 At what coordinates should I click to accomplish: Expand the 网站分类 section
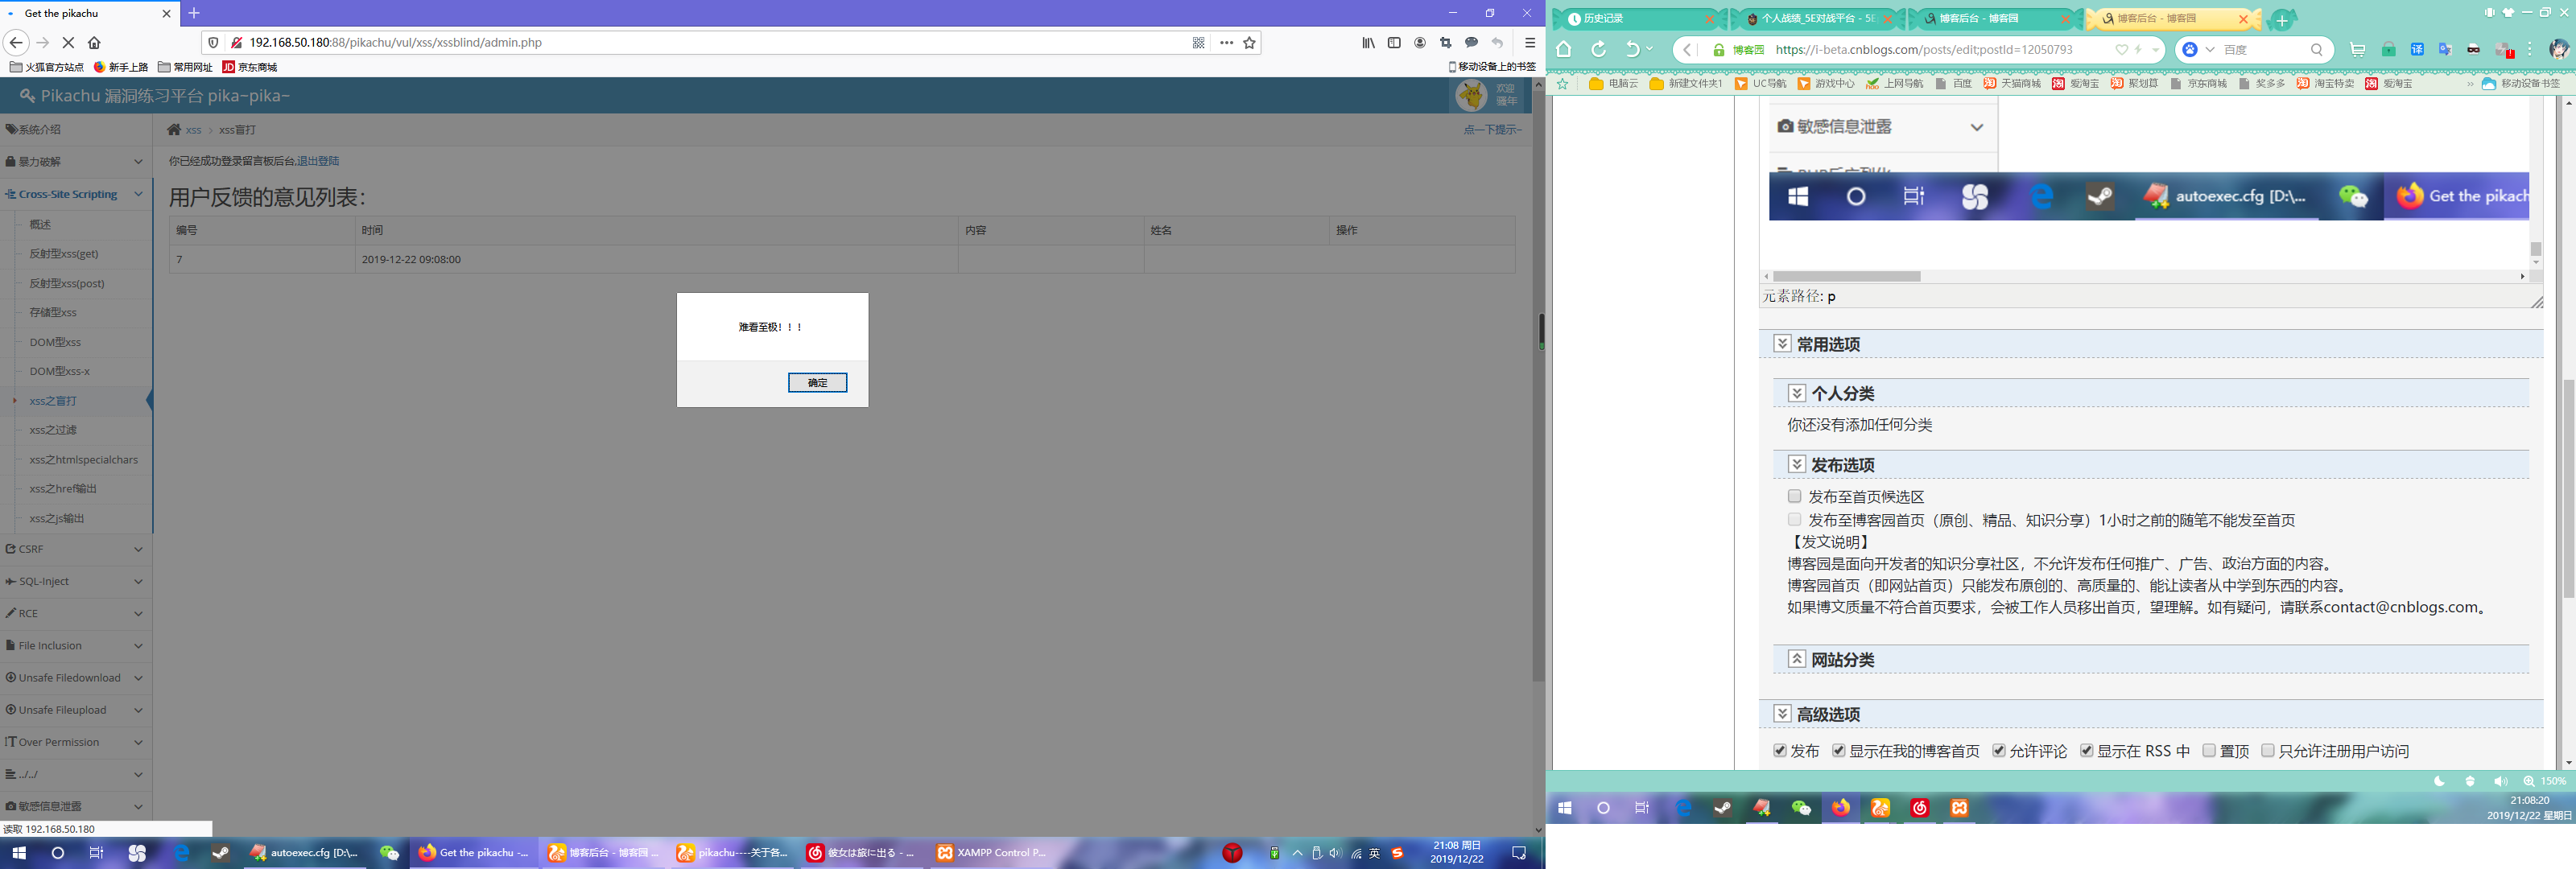tap(1797, 659)
